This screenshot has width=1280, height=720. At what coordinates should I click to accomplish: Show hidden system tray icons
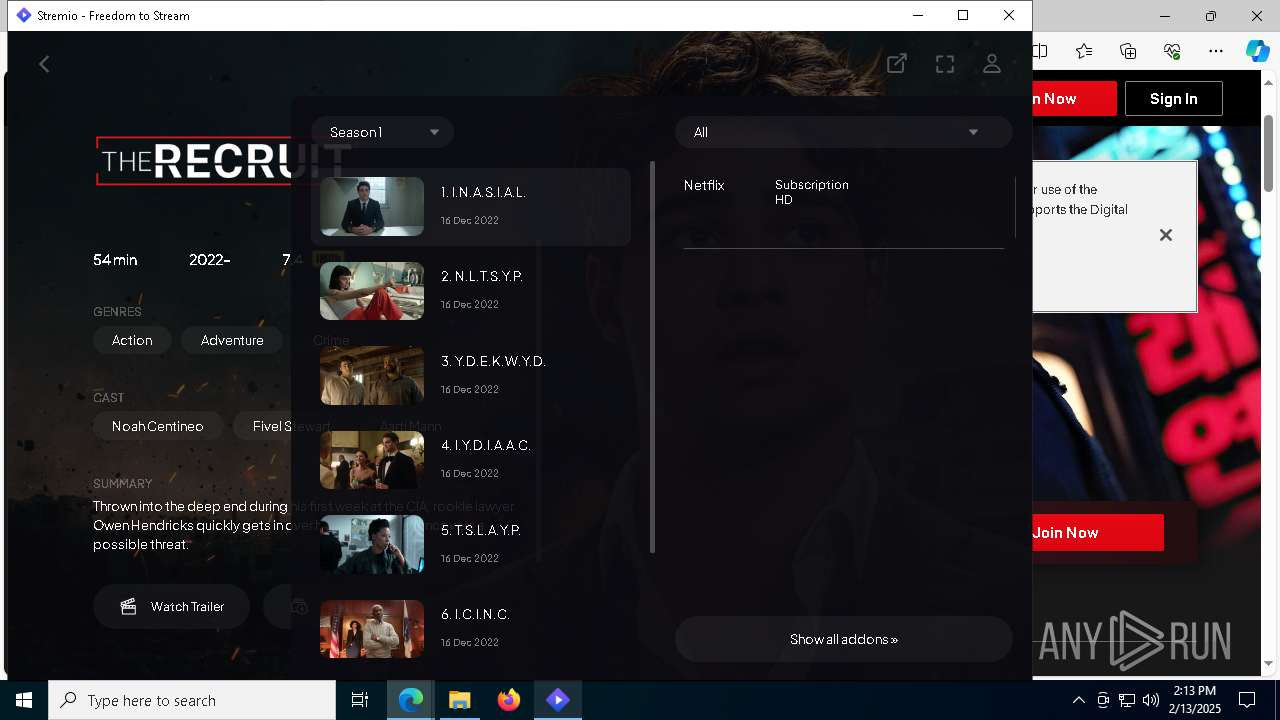[x=1078, y=700]
